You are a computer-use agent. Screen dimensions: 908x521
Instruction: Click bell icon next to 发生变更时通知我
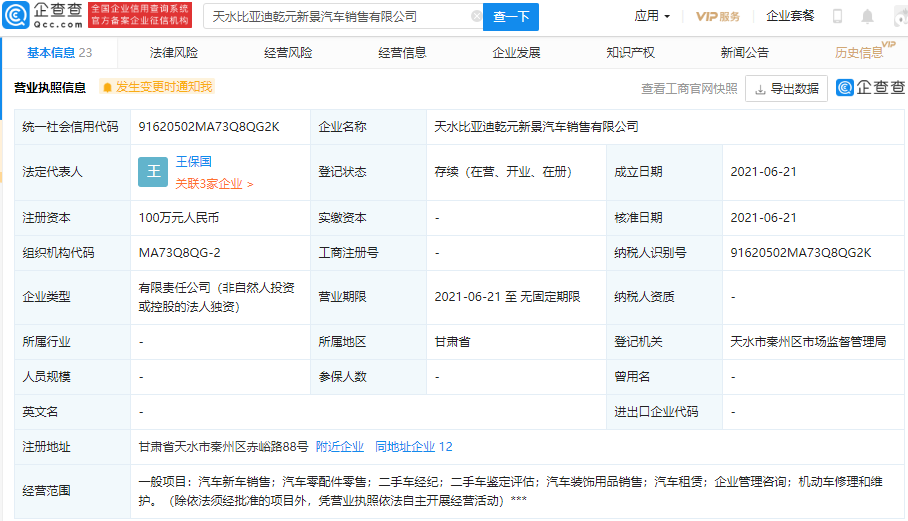point(107,87)
